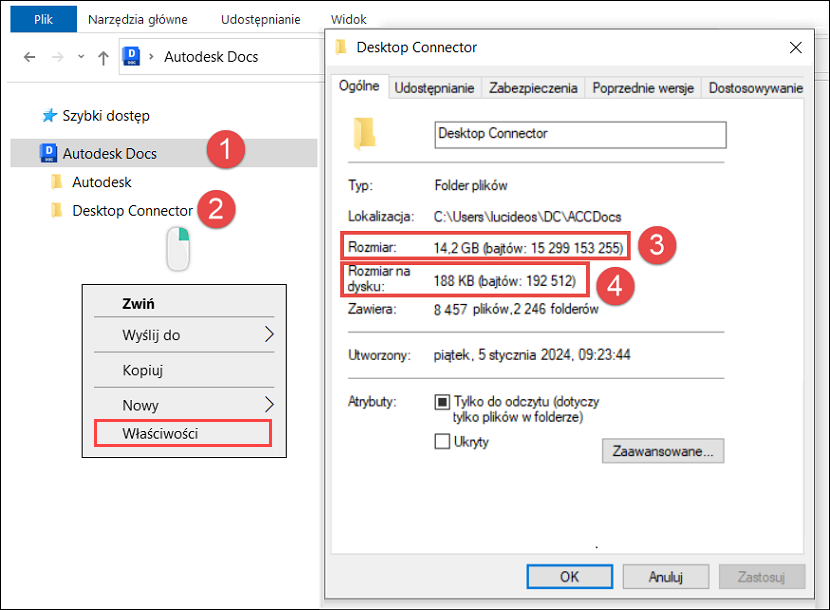Expand the Nowy submenu arrow

269,405
